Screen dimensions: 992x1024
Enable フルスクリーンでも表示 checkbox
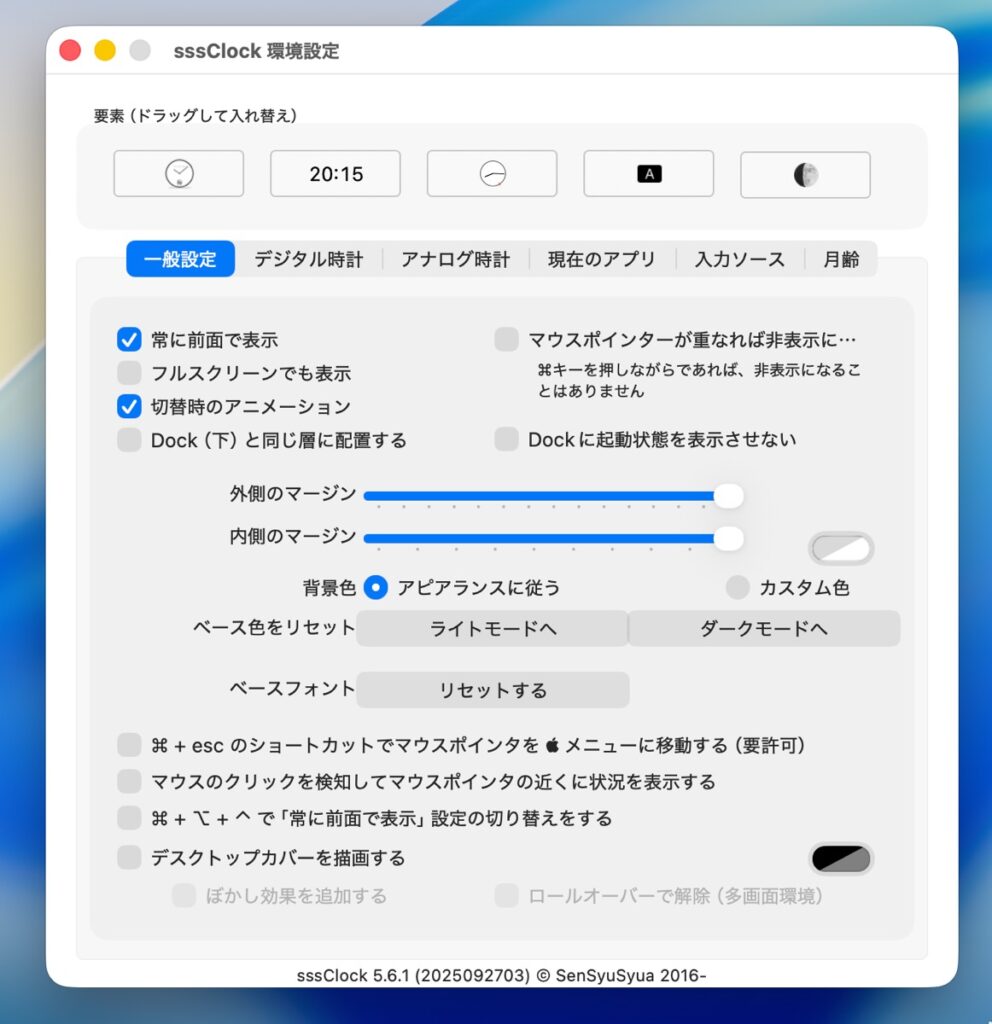129,373
